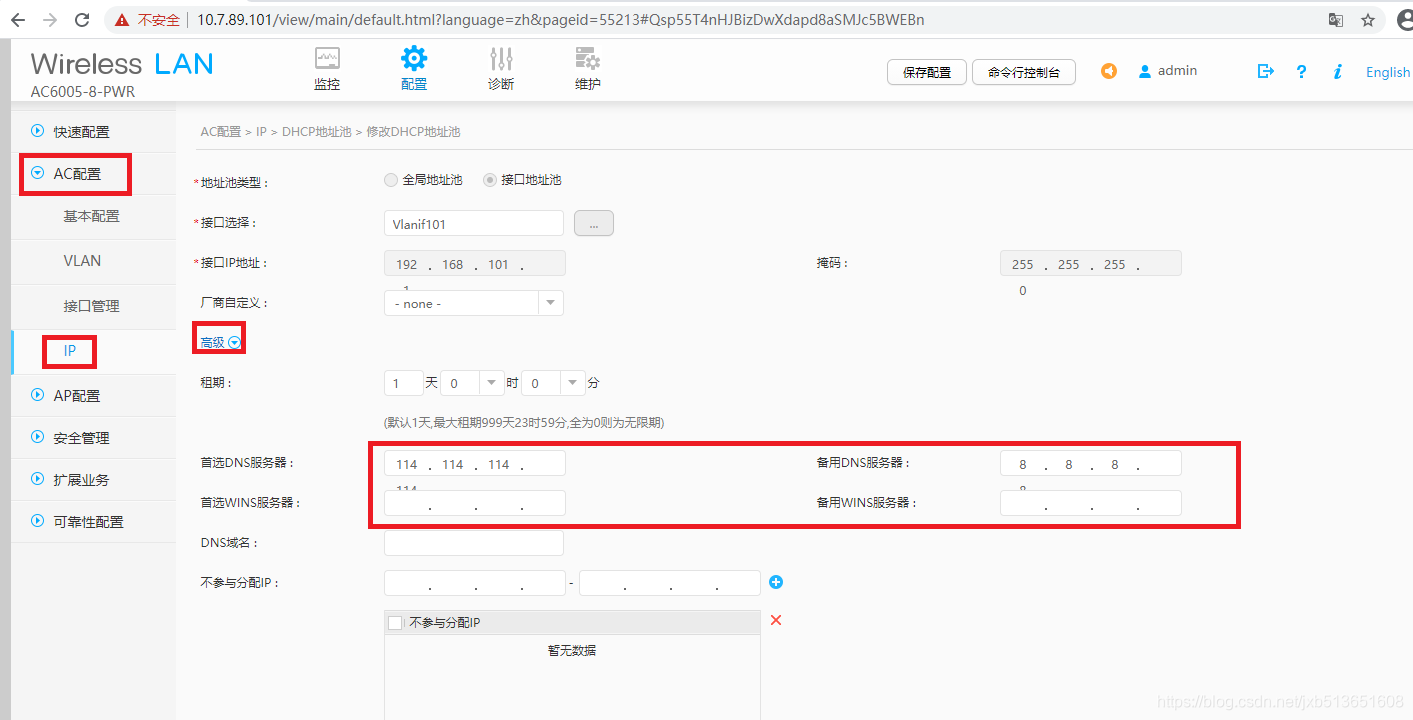Click the lease days input field

(403, 383)
